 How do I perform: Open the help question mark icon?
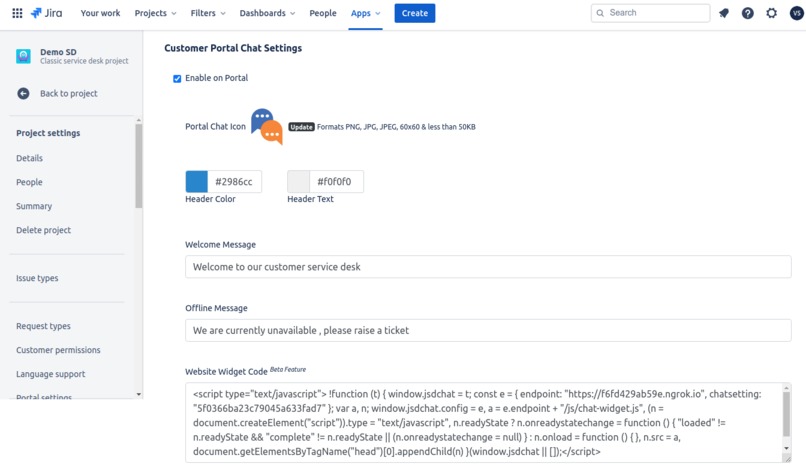click(x=747, y=13)
